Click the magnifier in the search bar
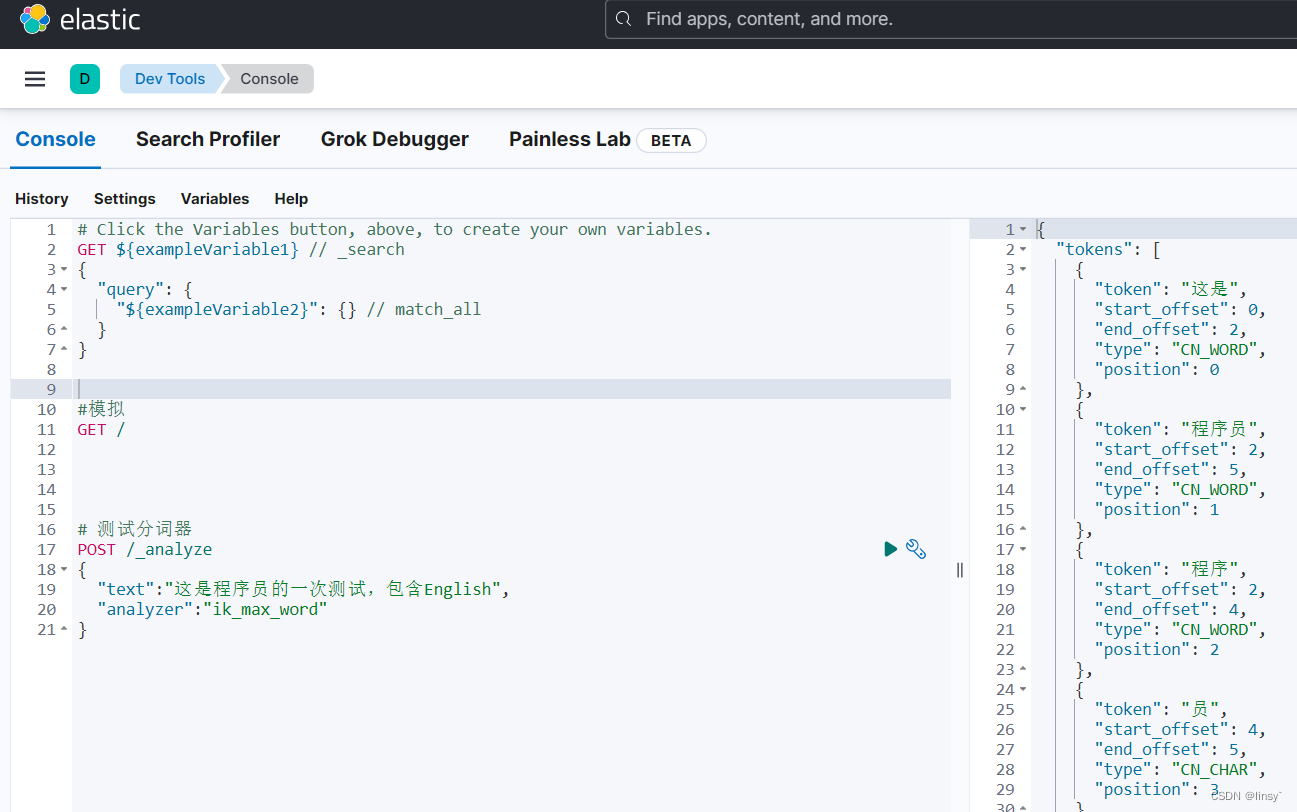Image resolution: width=1297 pixels, height=812 pixels. coord(624,19)
